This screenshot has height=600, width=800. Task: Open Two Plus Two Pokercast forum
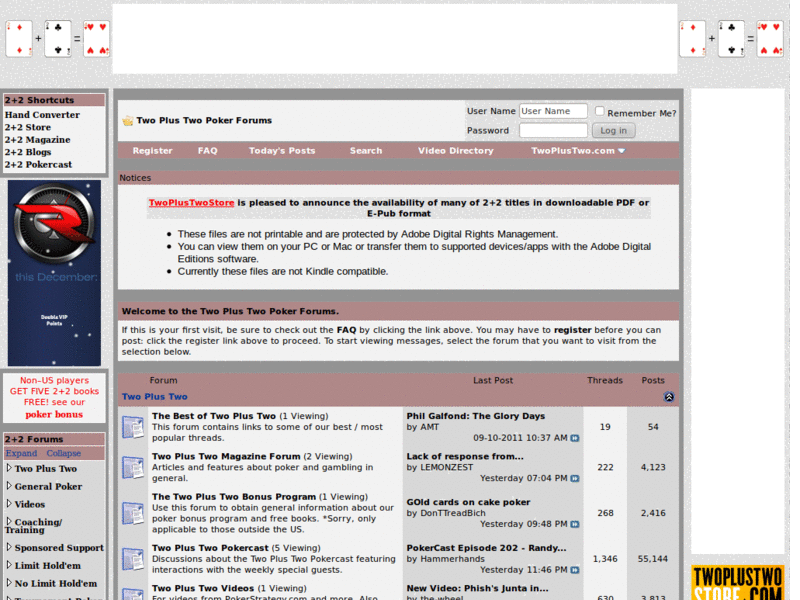[x=210, y=547]
